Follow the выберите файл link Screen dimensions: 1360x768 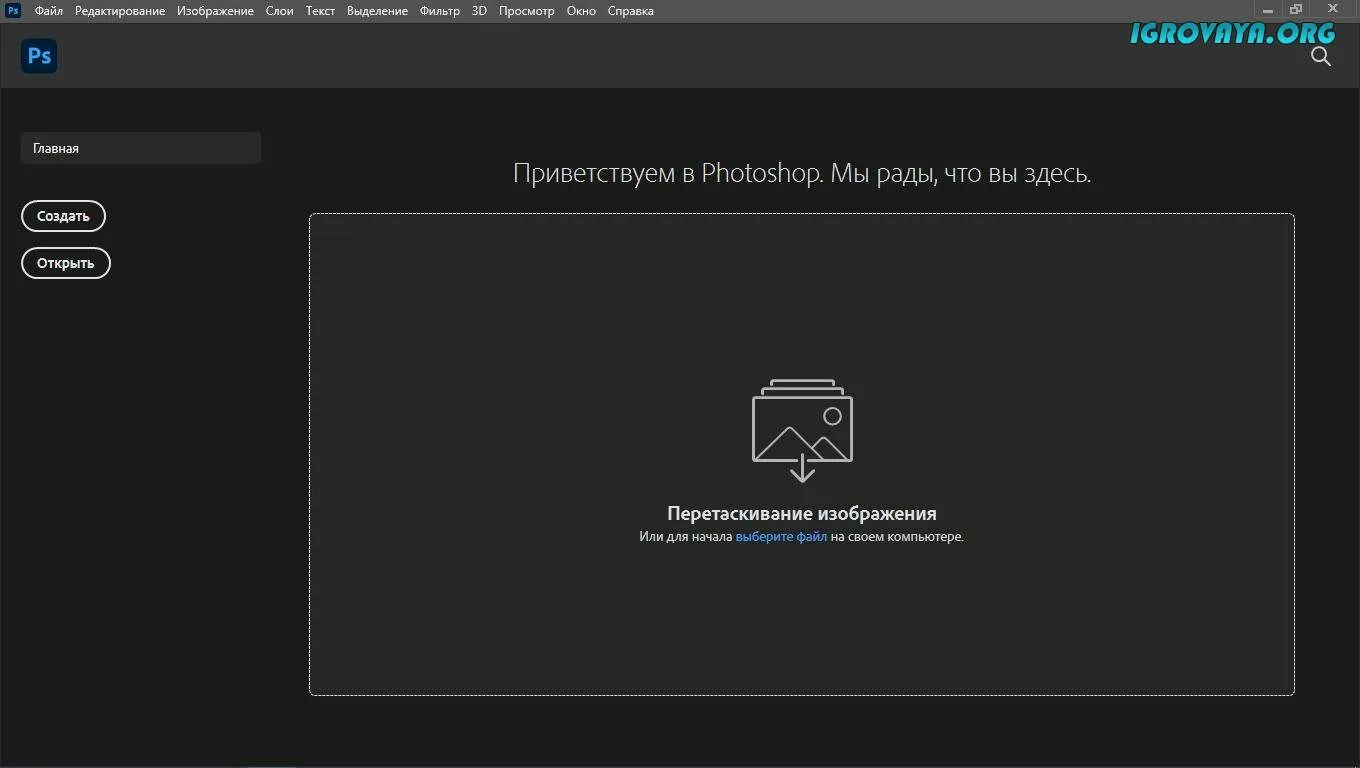[781, 537]
